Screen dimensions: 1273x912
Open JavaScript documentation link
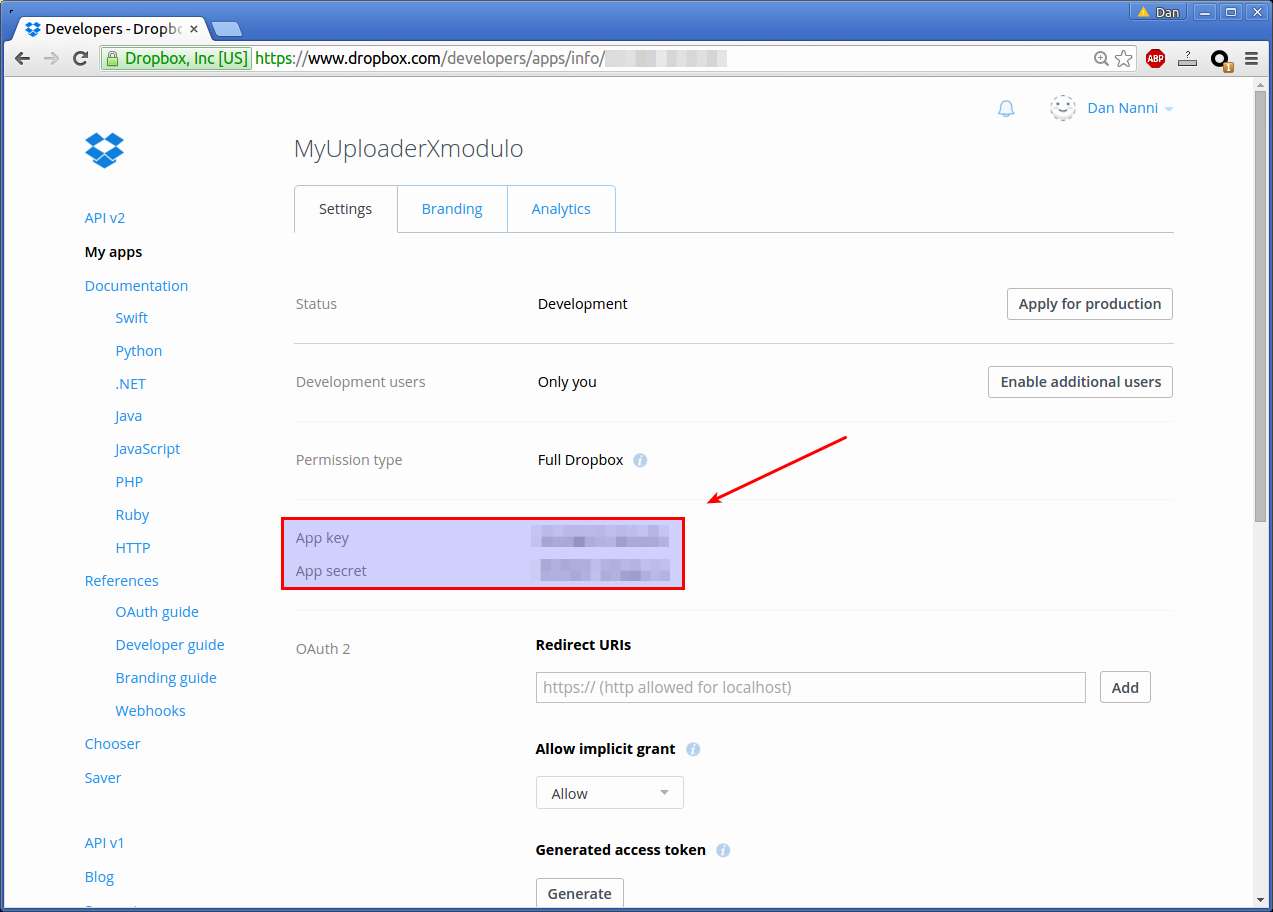pyautogui.click(x=148, y=449)
